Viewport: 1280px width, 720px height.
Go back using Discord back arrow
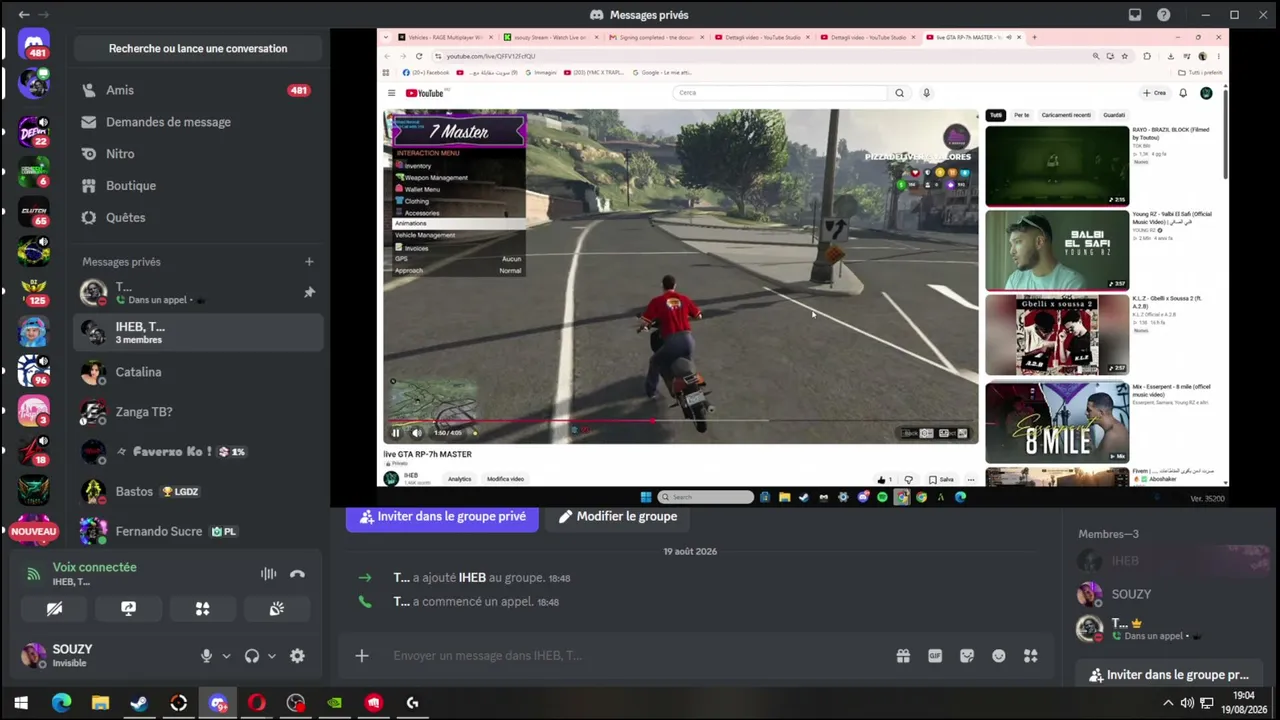24,15
